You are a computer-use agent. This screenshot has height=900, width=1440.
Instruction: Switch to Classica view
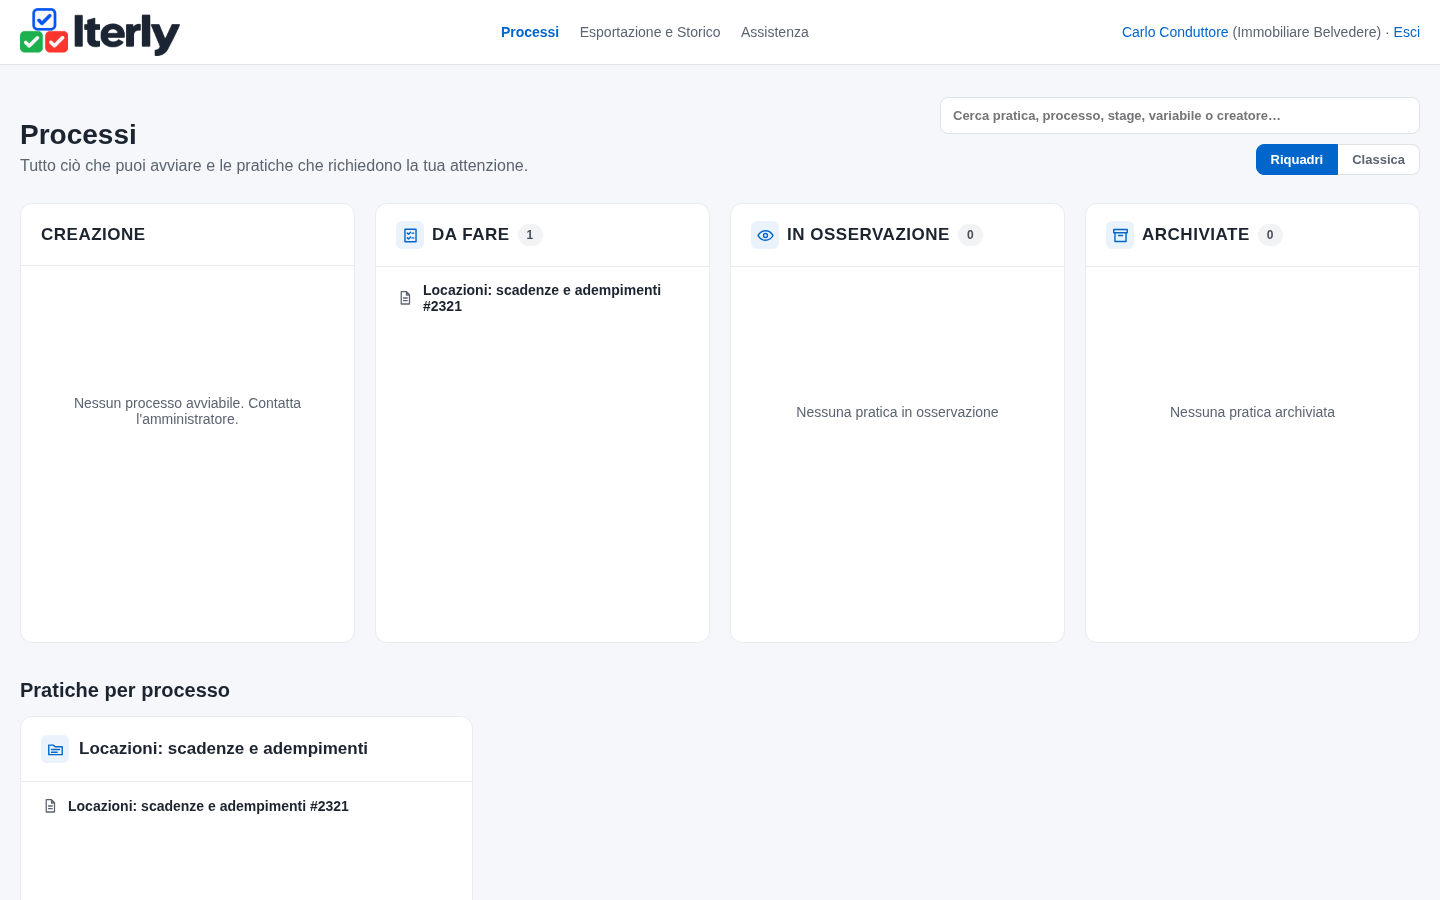[1378, 160]
